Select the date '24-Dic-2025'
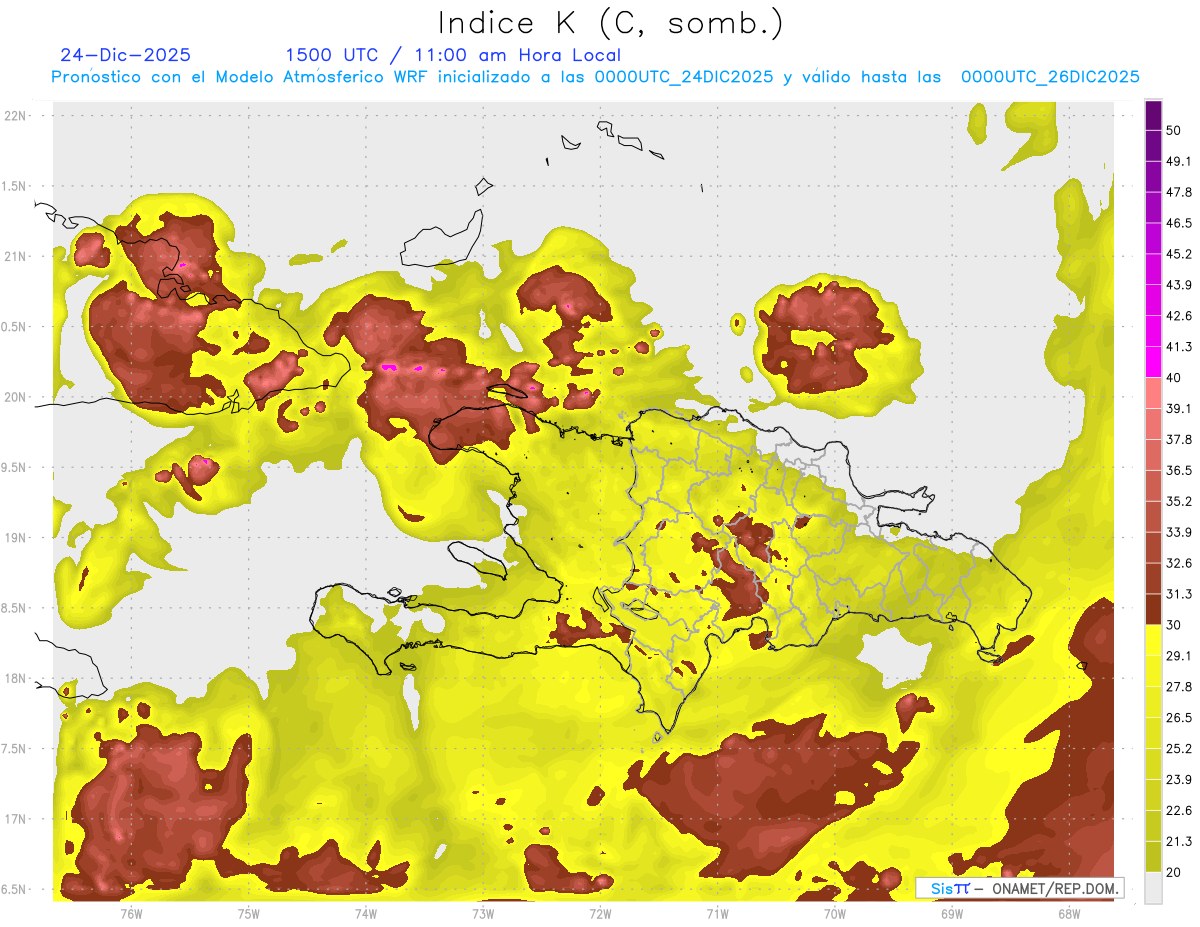Screen dimensions: 1200x927 point(125,55)
